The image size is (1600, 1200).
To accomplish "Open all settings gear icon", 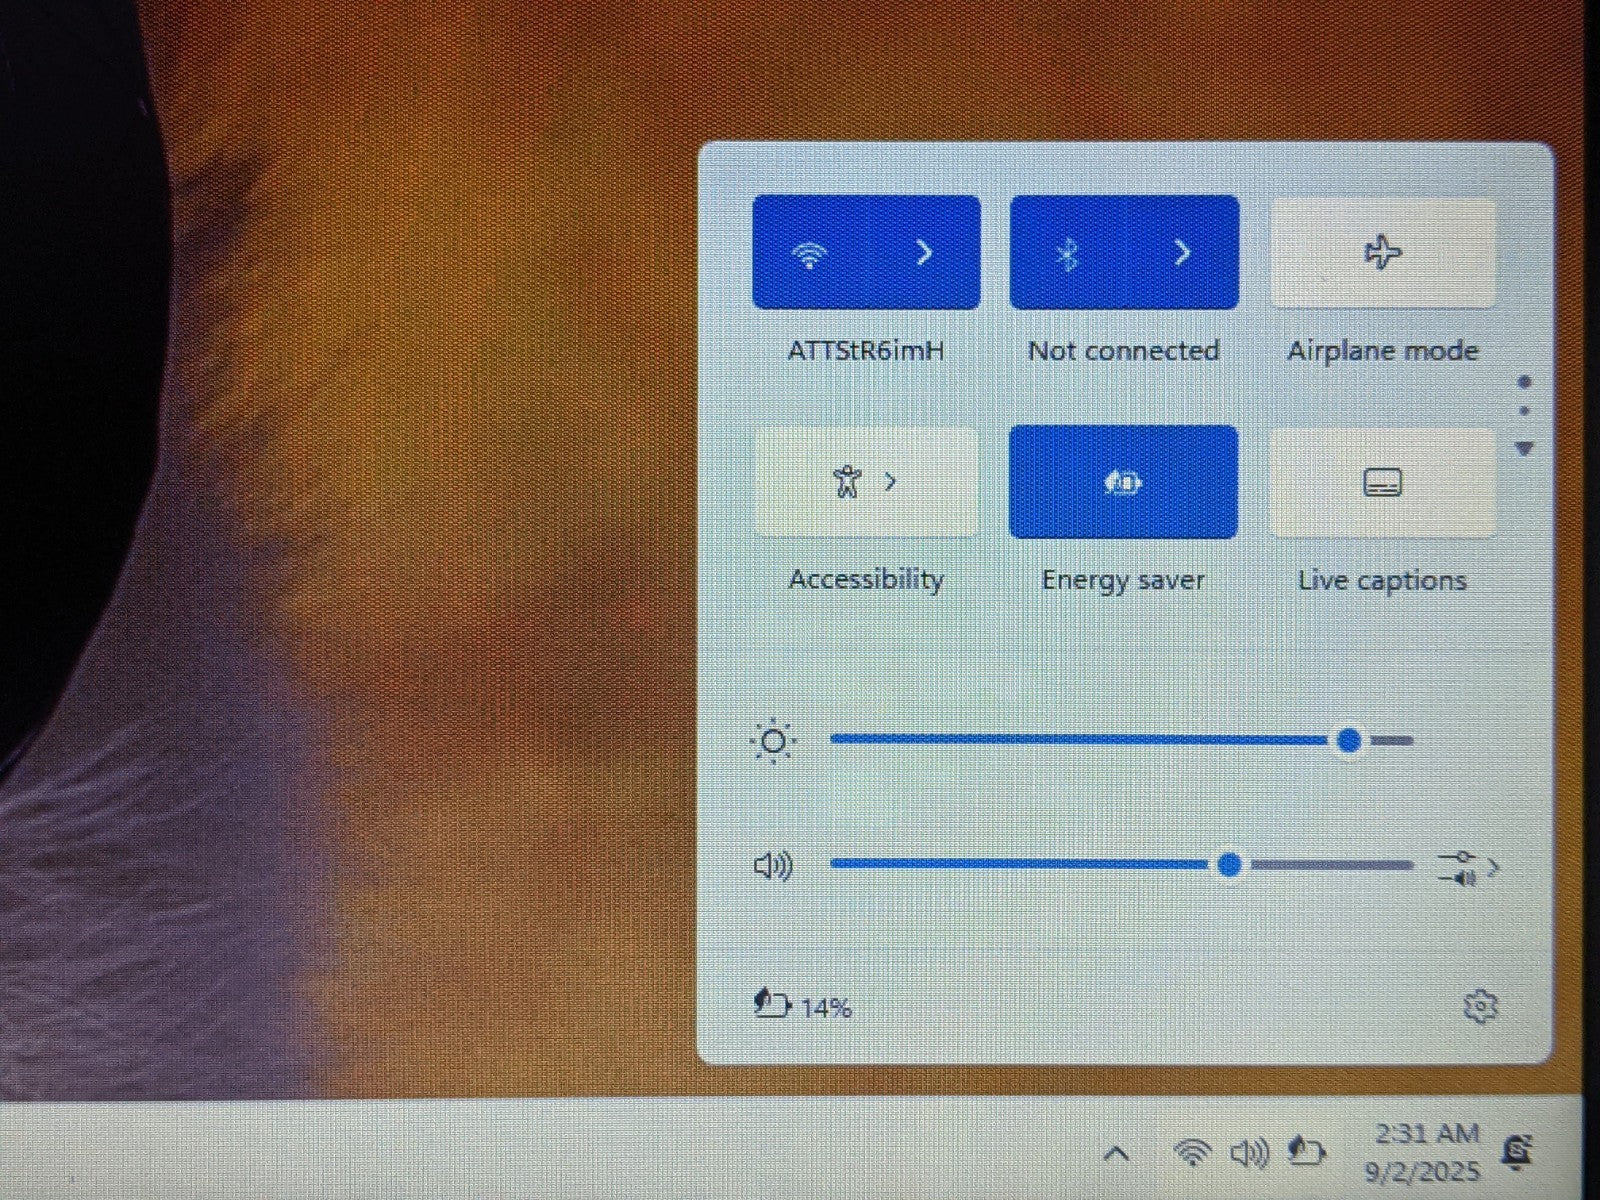I will tap(1479, 1006).
